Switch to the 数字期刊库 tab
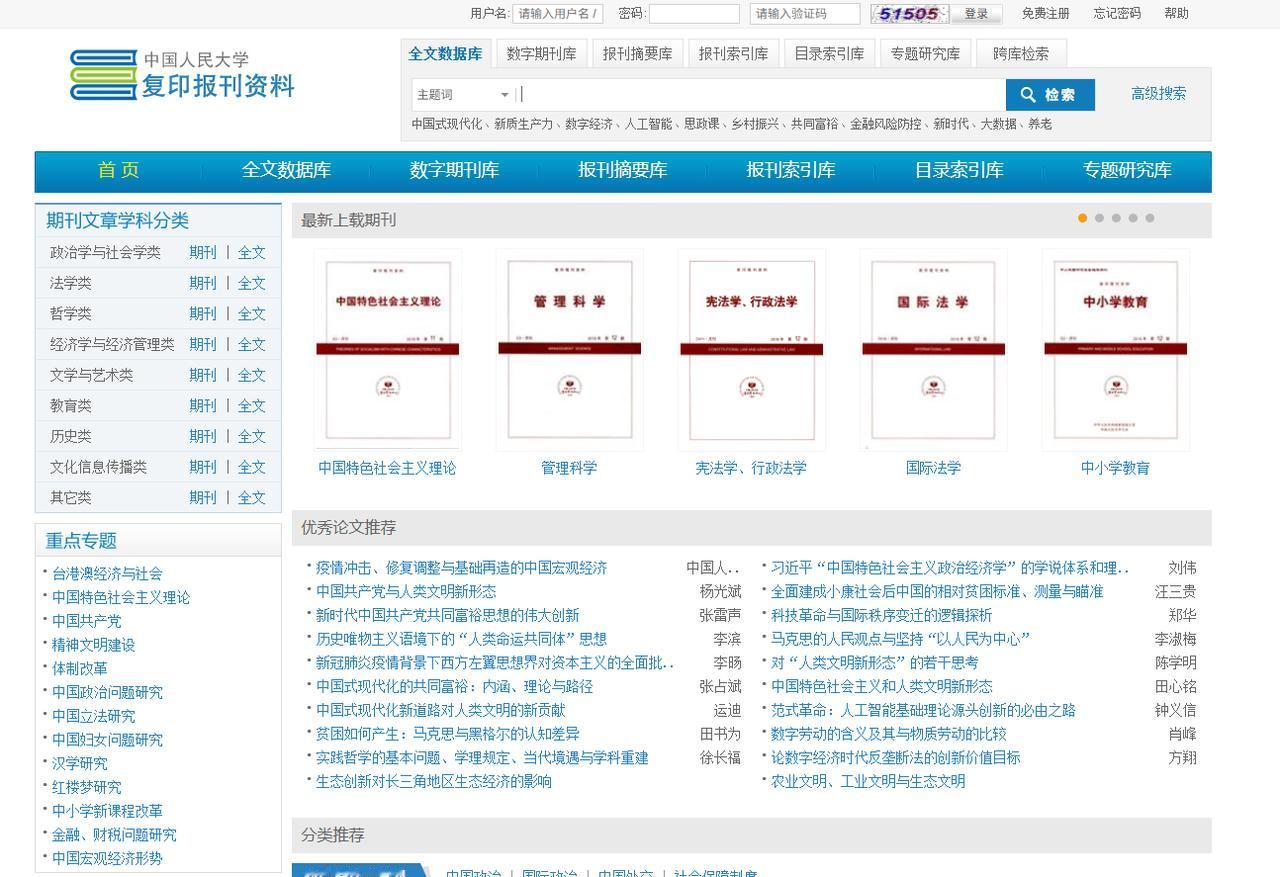 [x=541, y=53]
